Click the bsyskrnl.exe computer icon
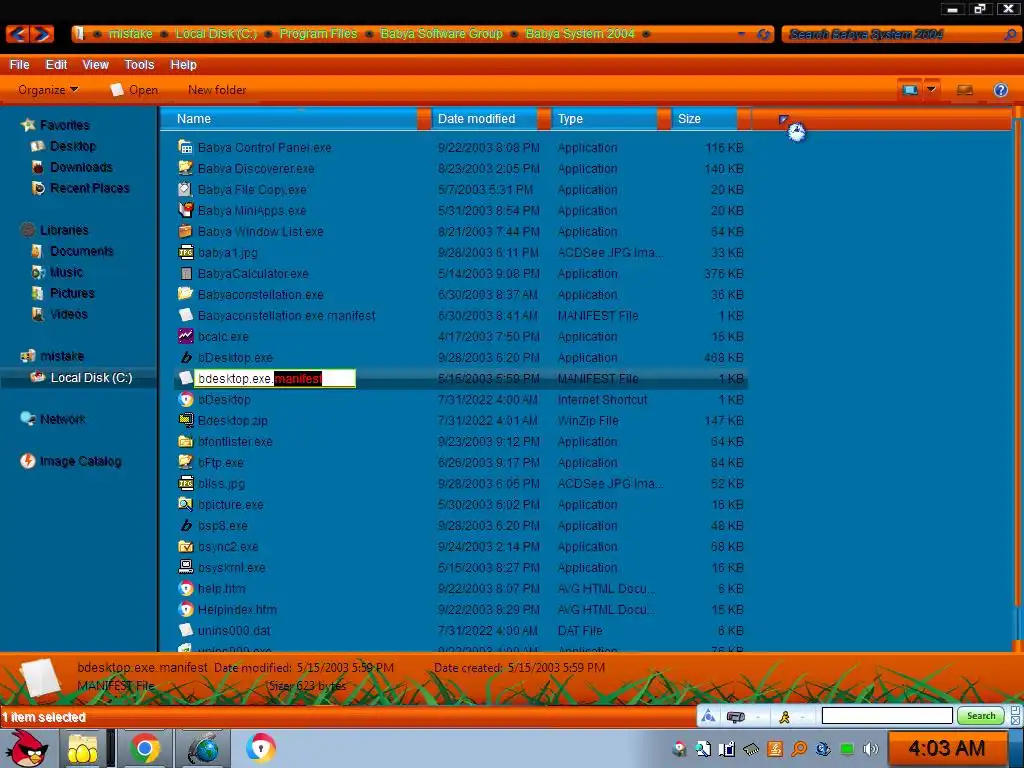This screenshot has width=1024, height=768. coord(185,567)
